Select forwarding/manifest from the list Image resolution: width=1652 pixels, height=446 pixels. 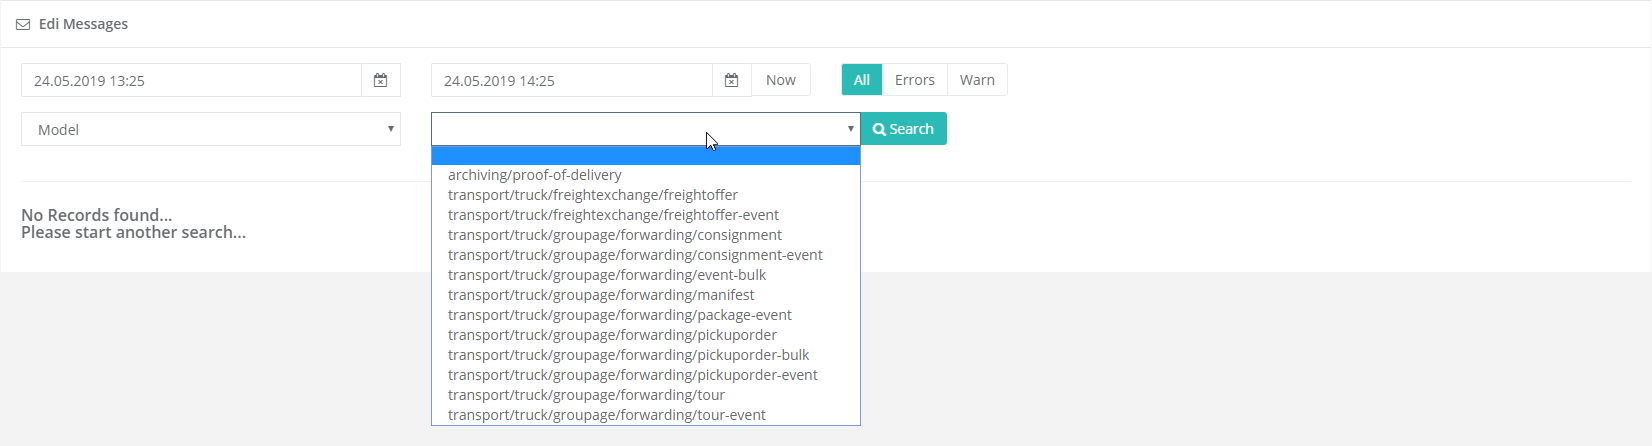(x=601, y=295)
